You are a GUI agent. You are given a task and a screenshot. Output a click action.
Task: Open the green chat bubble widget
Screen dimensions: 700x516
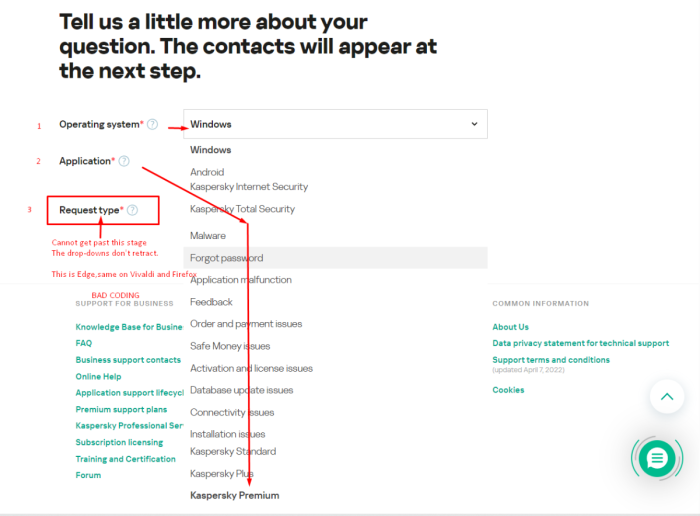[x=657, y=458]
